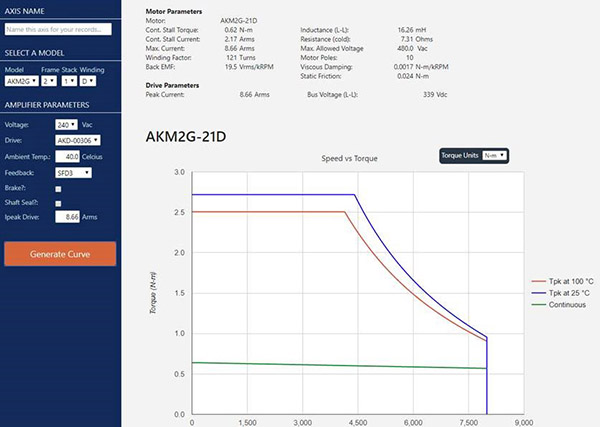Viewport: 600px width, 427px height.
Task: Open the Frame dropdown showing 2
Action: tap(49, 81)
